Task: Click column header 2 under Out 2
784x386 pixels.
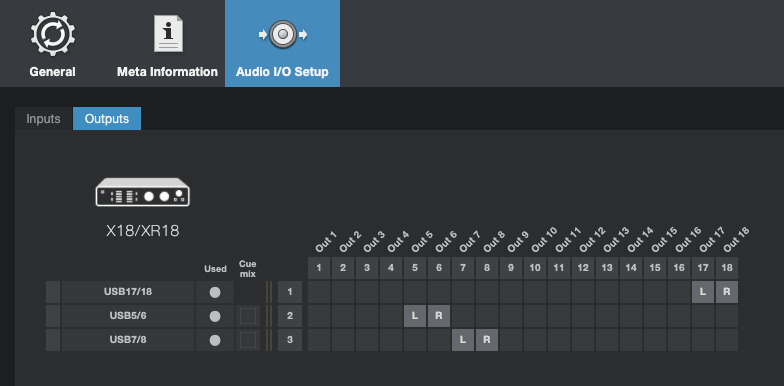Action: (343, 268)
